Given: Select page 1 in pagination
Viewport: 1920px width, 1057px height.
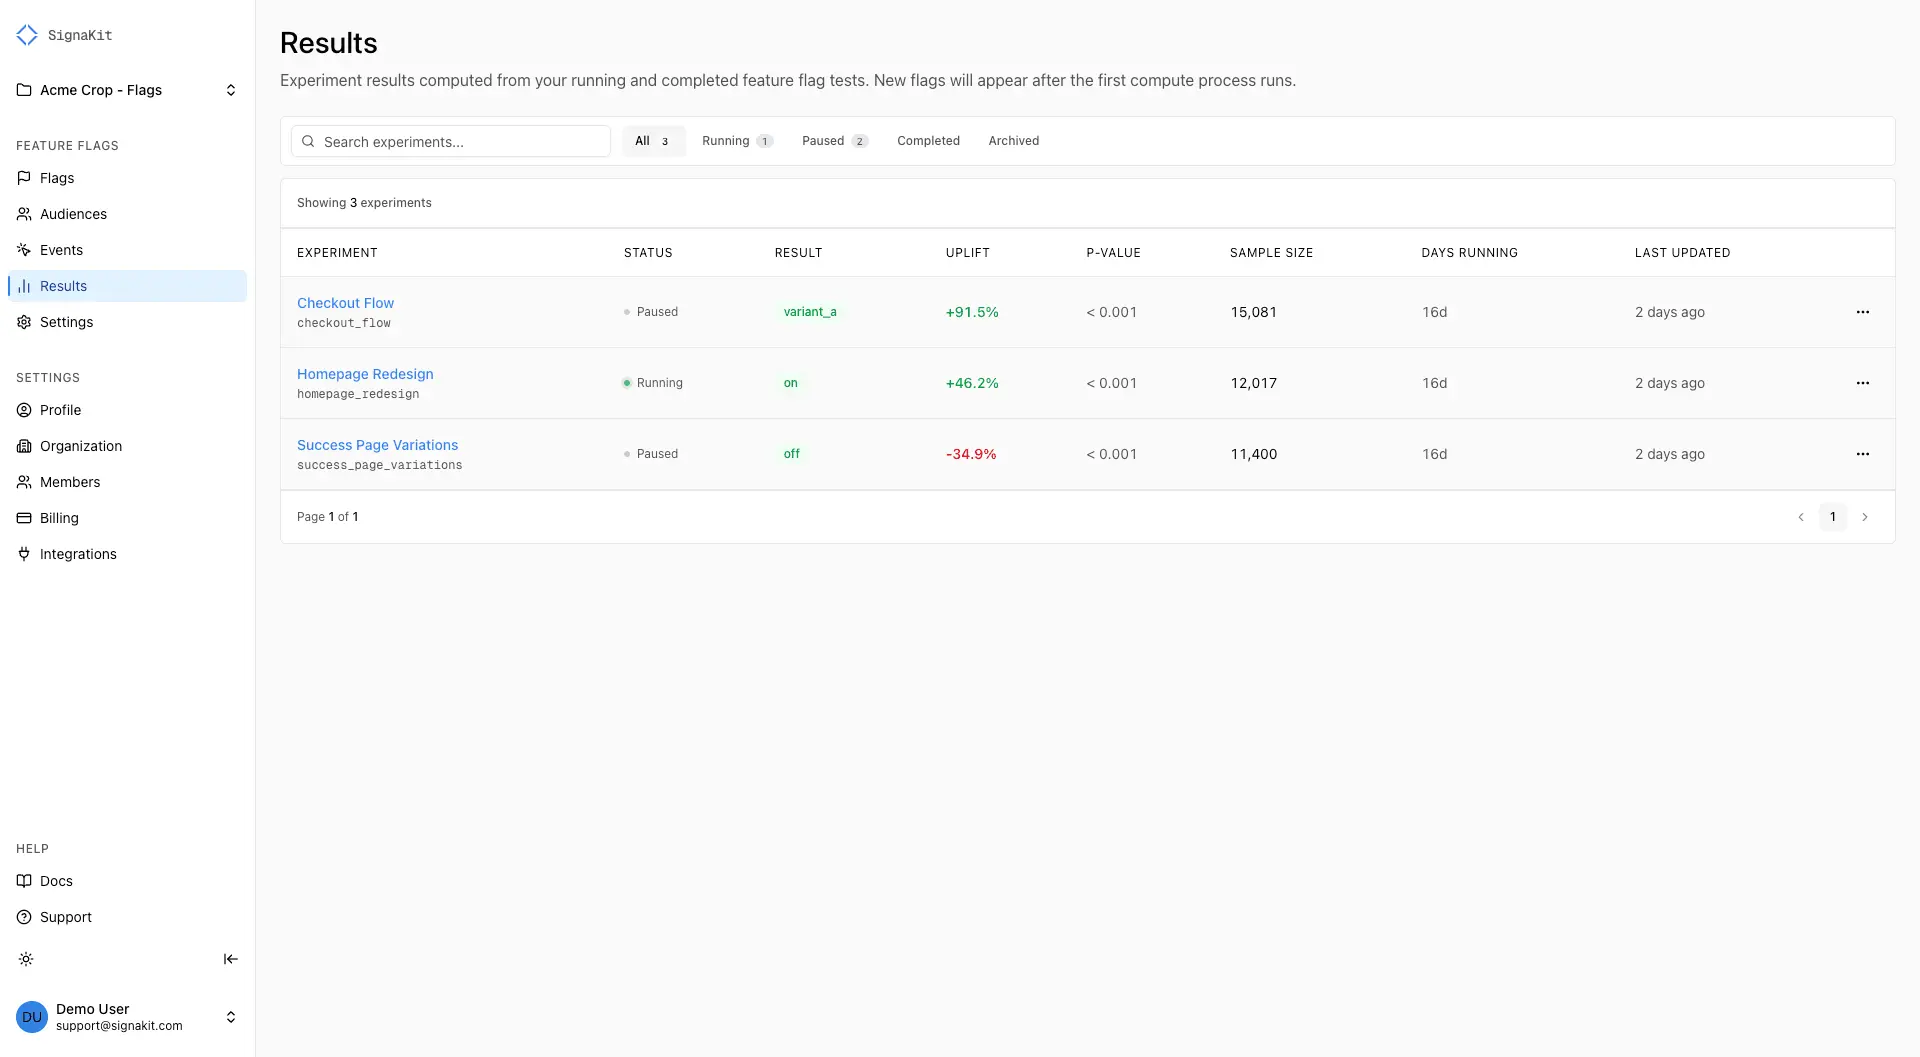Looking at the screenshot, I should (1832, 517).
